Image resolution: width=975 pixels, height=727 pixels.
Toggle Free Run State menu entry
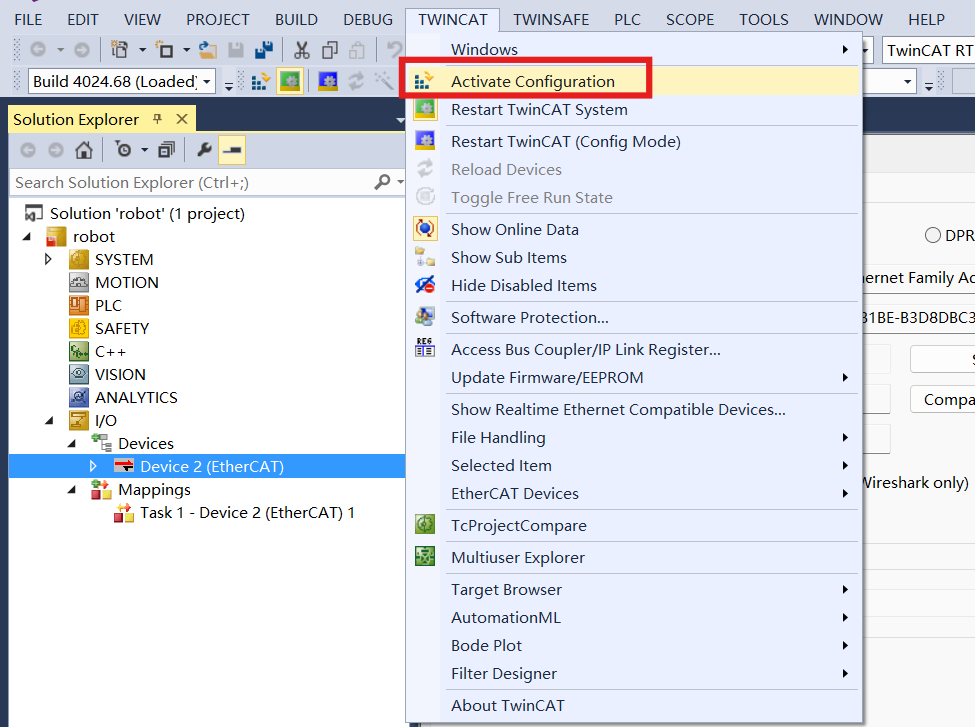531,197
